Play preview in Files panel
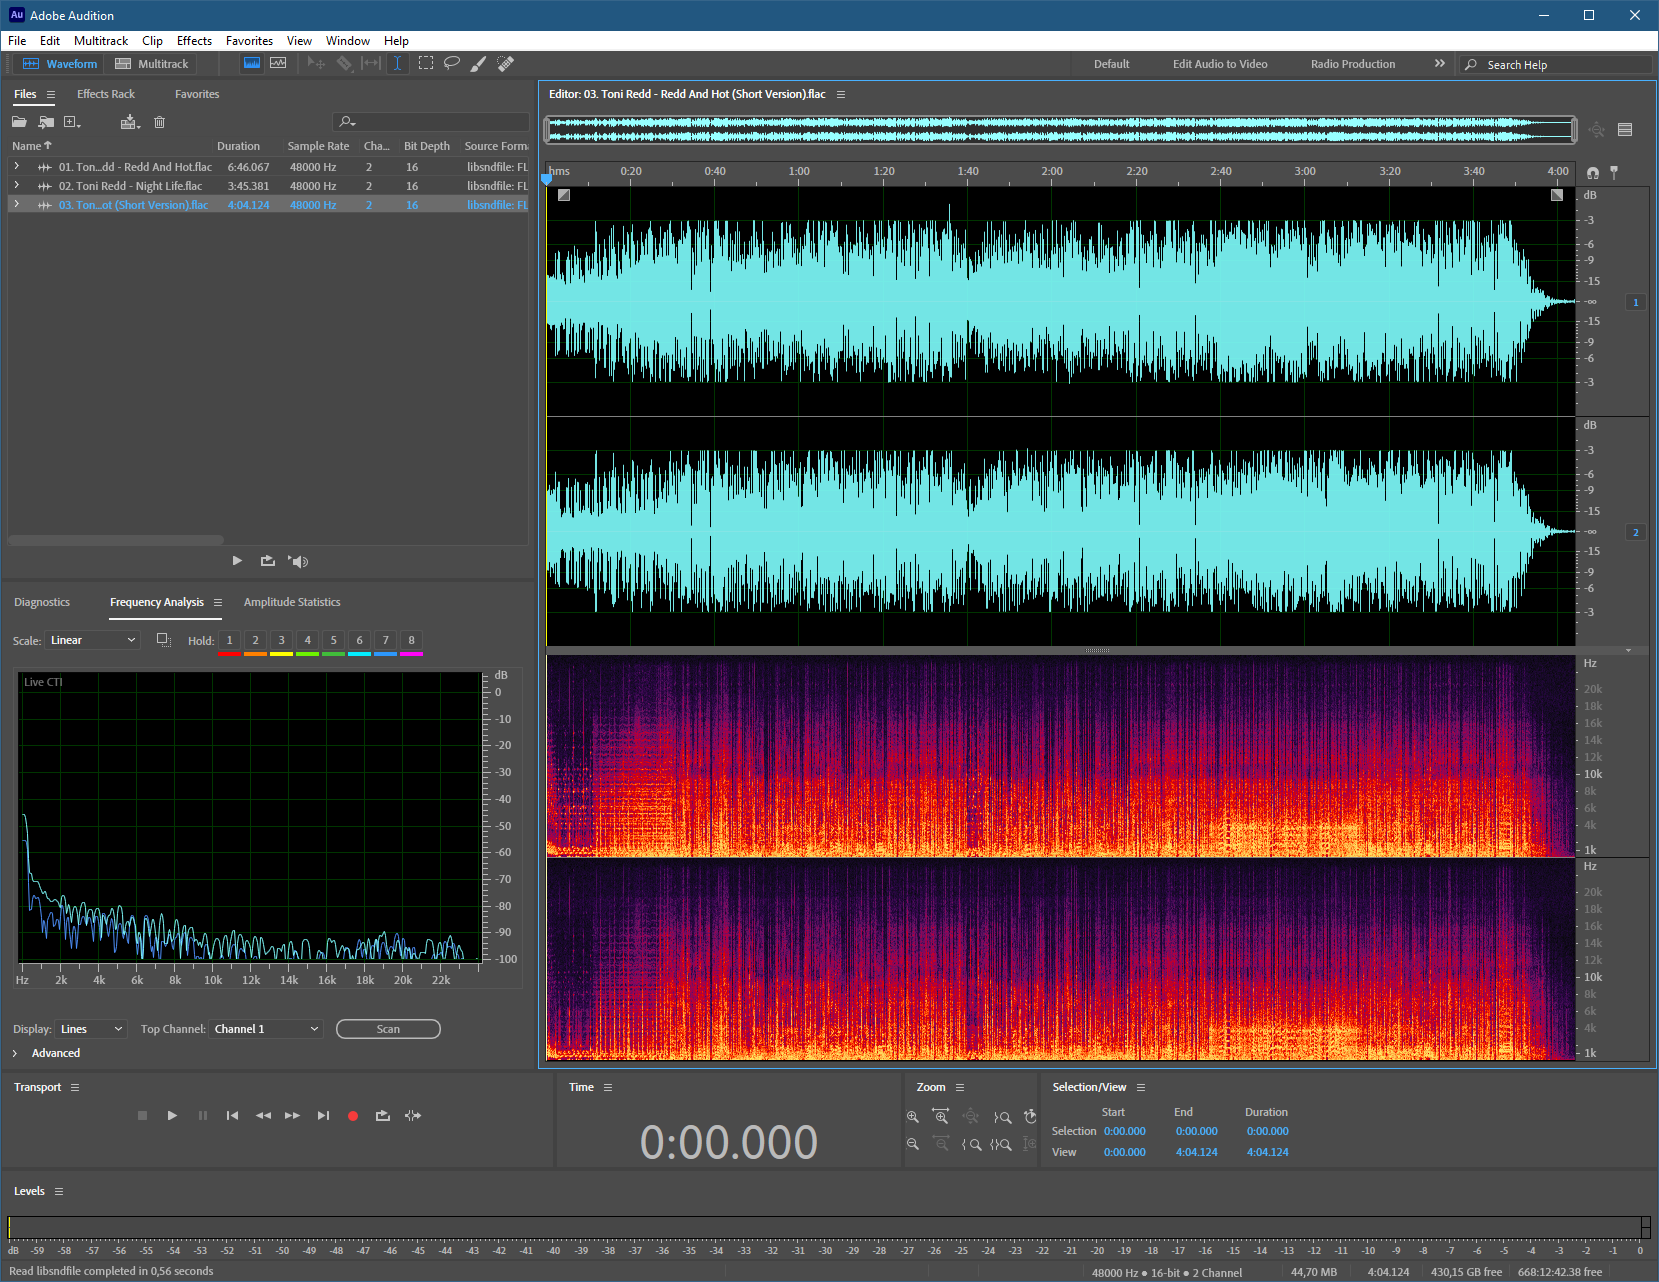1659x1282 pixels. point(237,561)
